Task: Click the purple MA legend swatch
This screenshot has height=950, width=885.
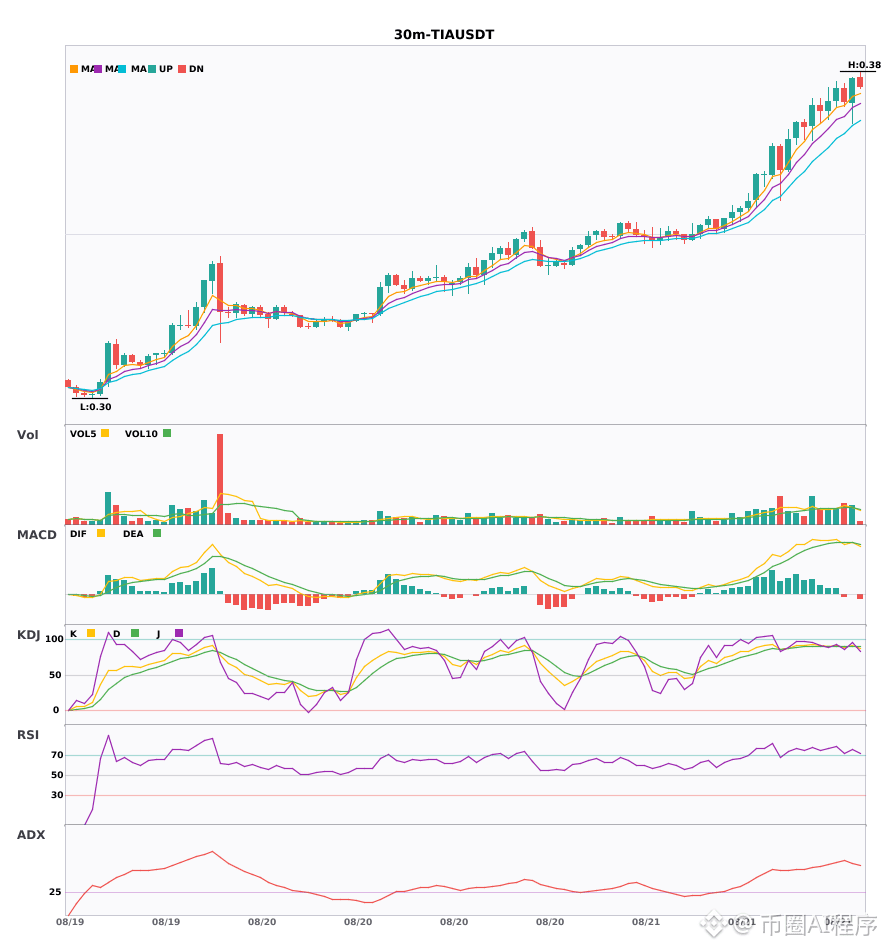Action: point(98,69)
